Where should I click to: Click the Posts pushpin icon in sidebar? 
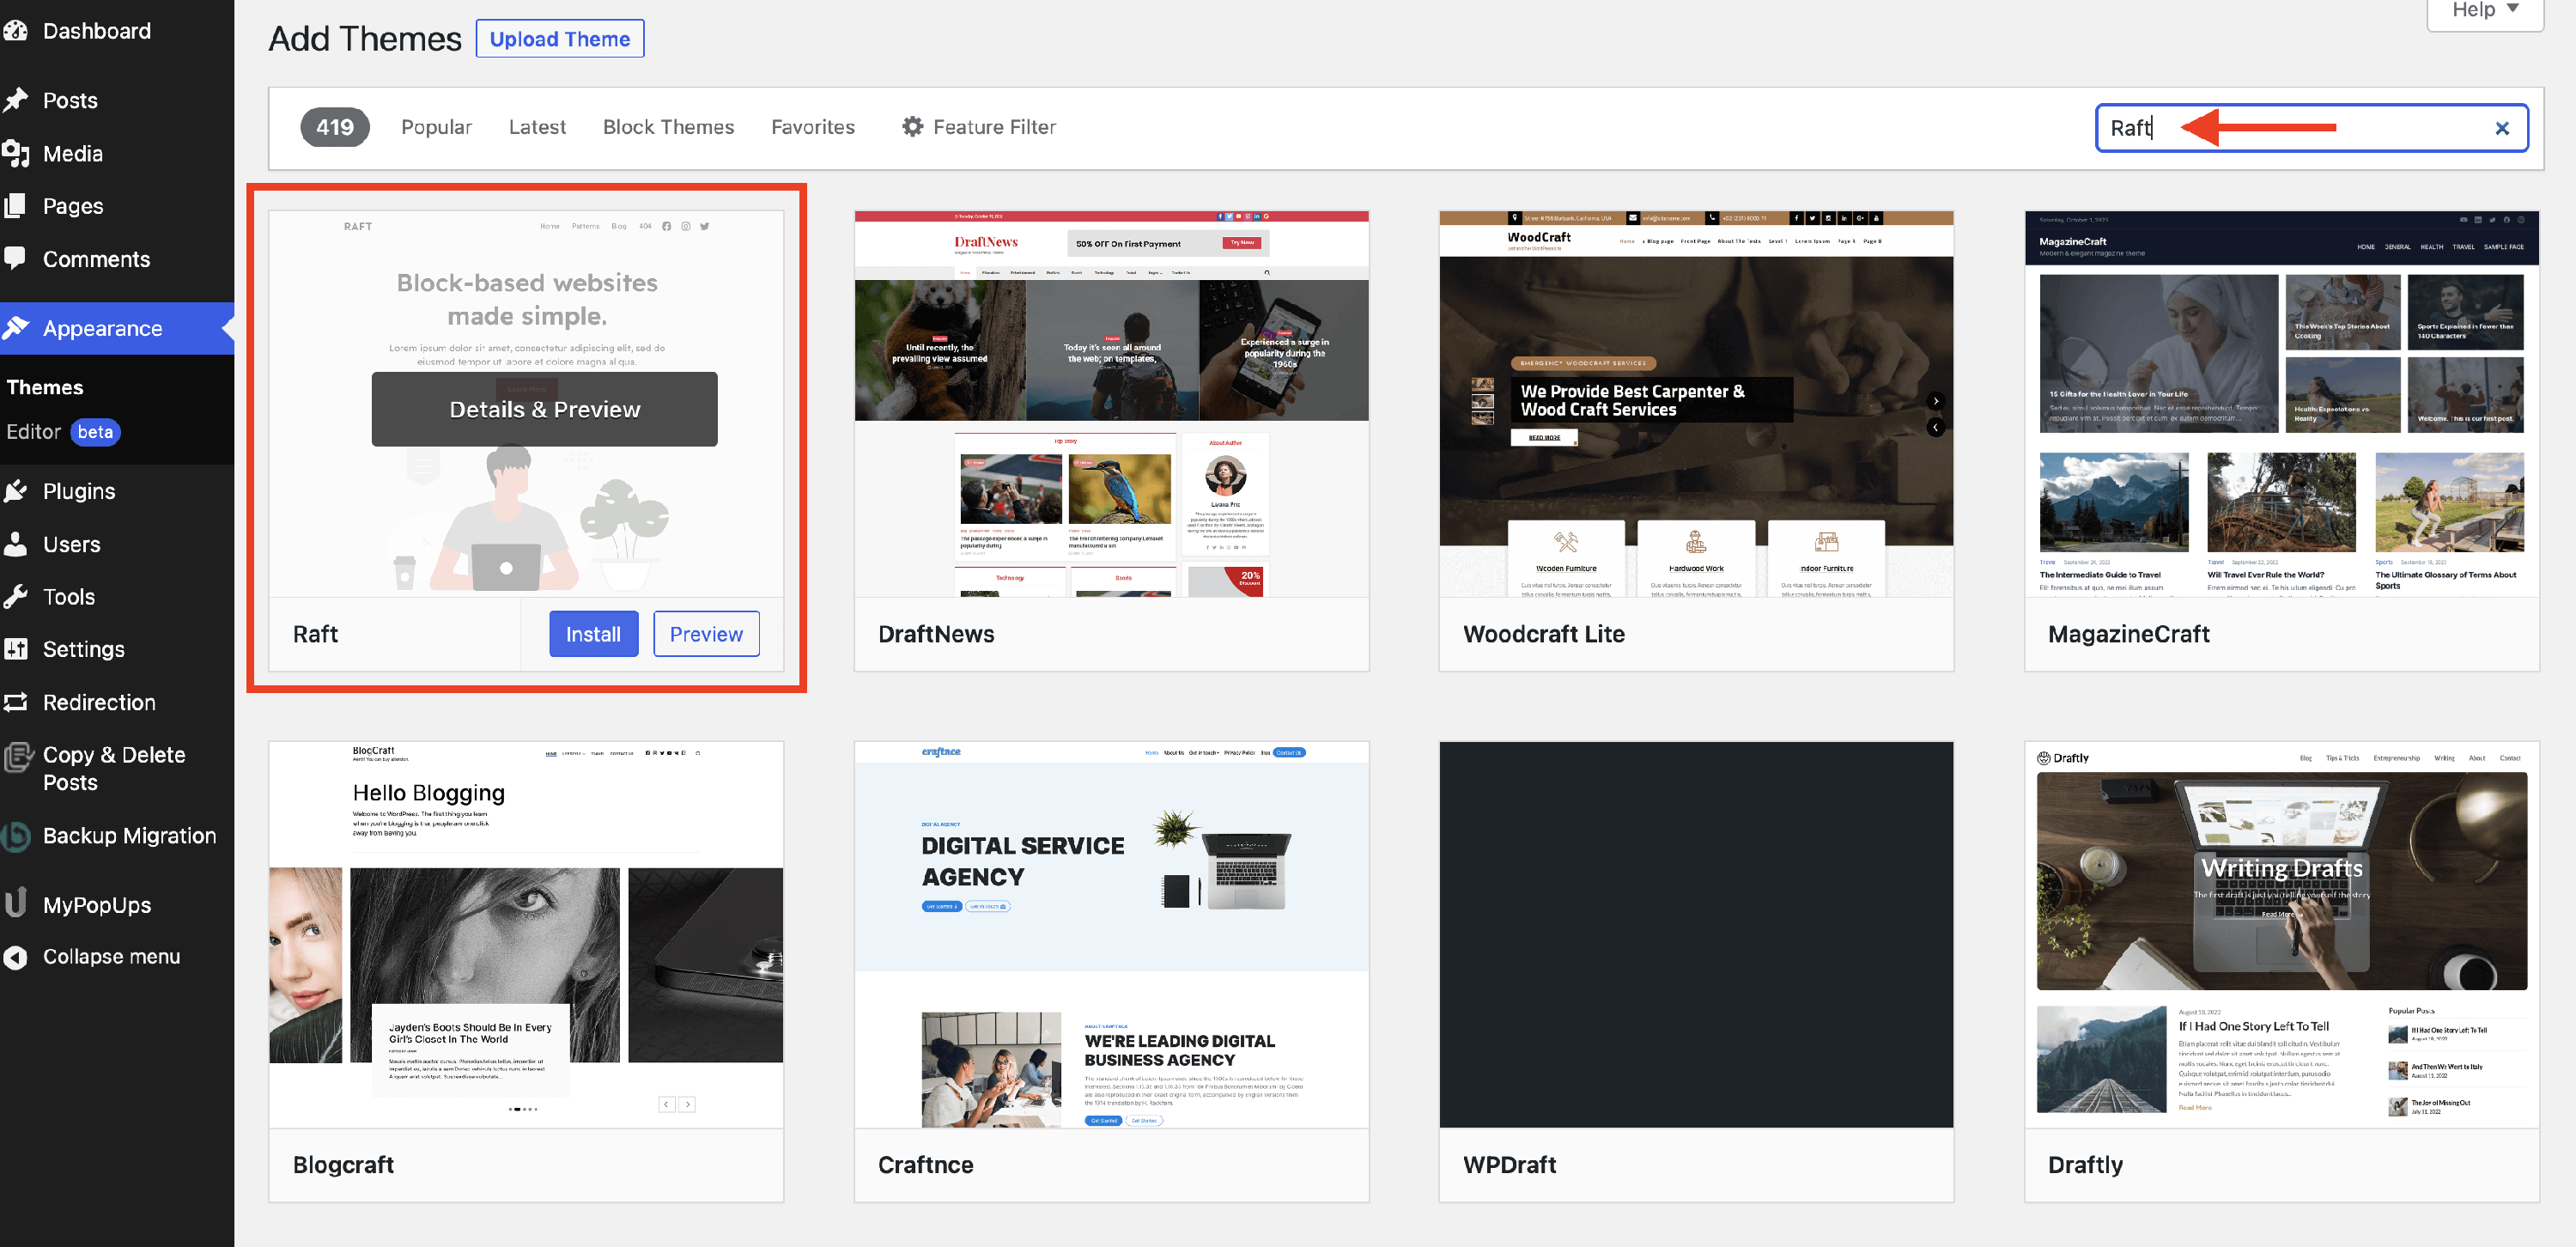click(x=16, y=100)
